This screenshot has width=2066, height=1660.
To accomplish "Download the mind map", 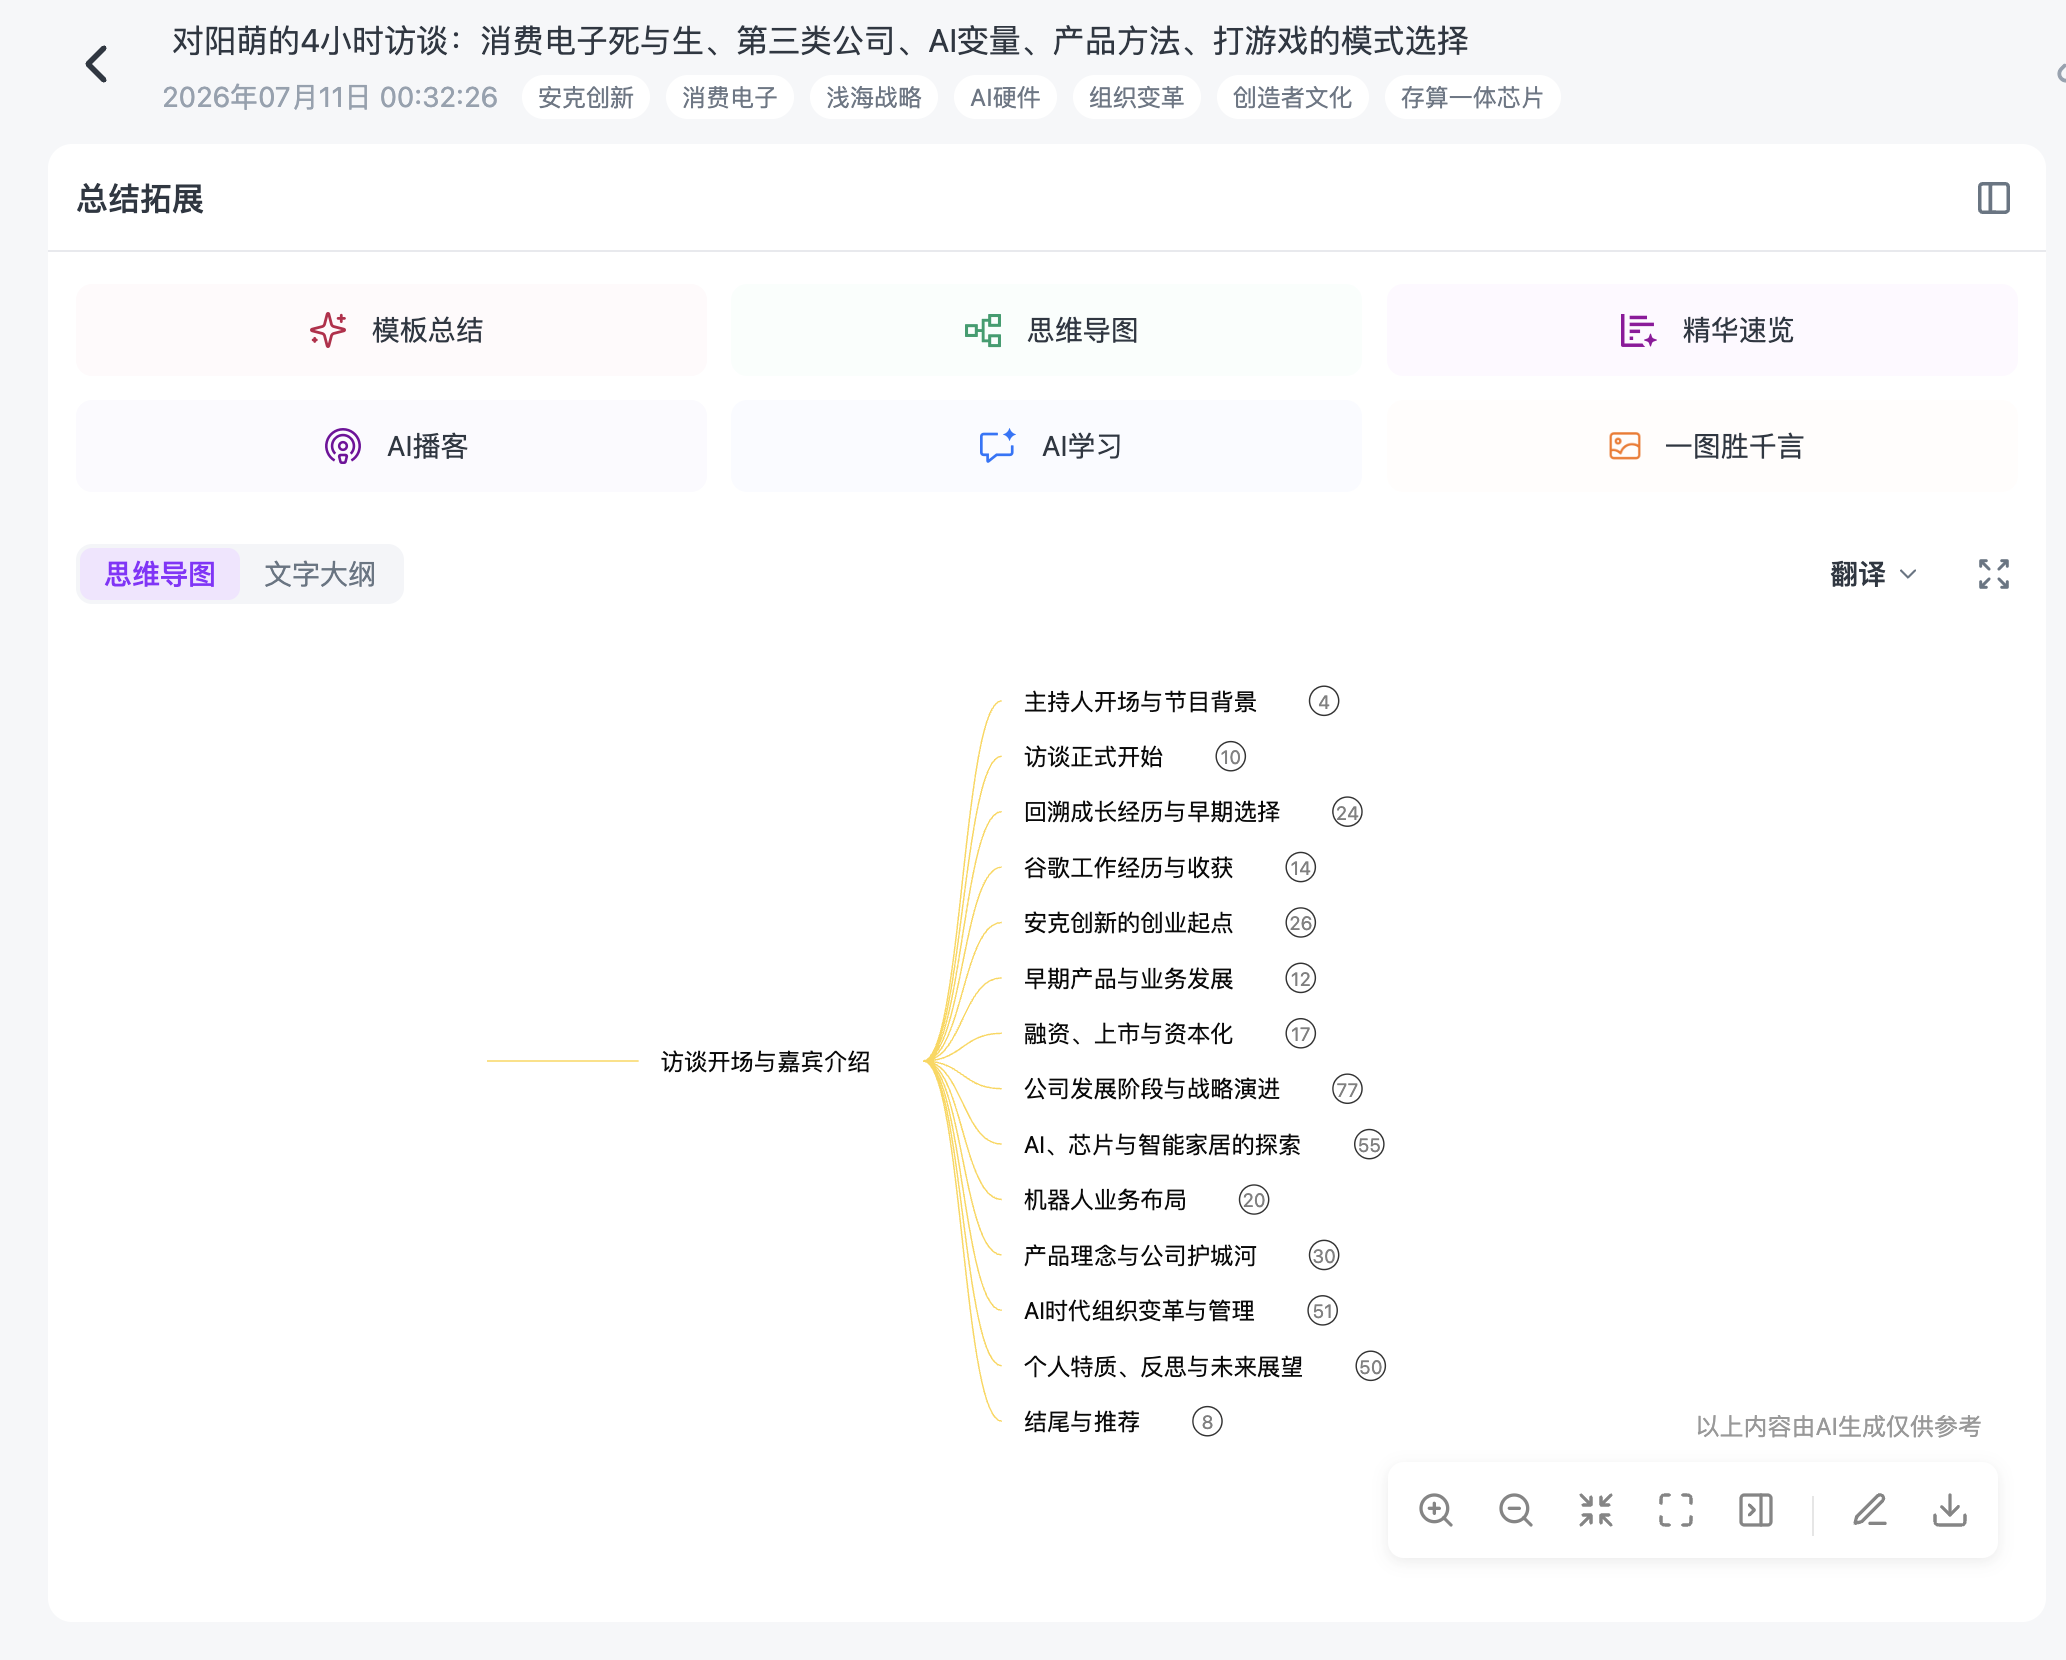I will tap(1950, 1510).
